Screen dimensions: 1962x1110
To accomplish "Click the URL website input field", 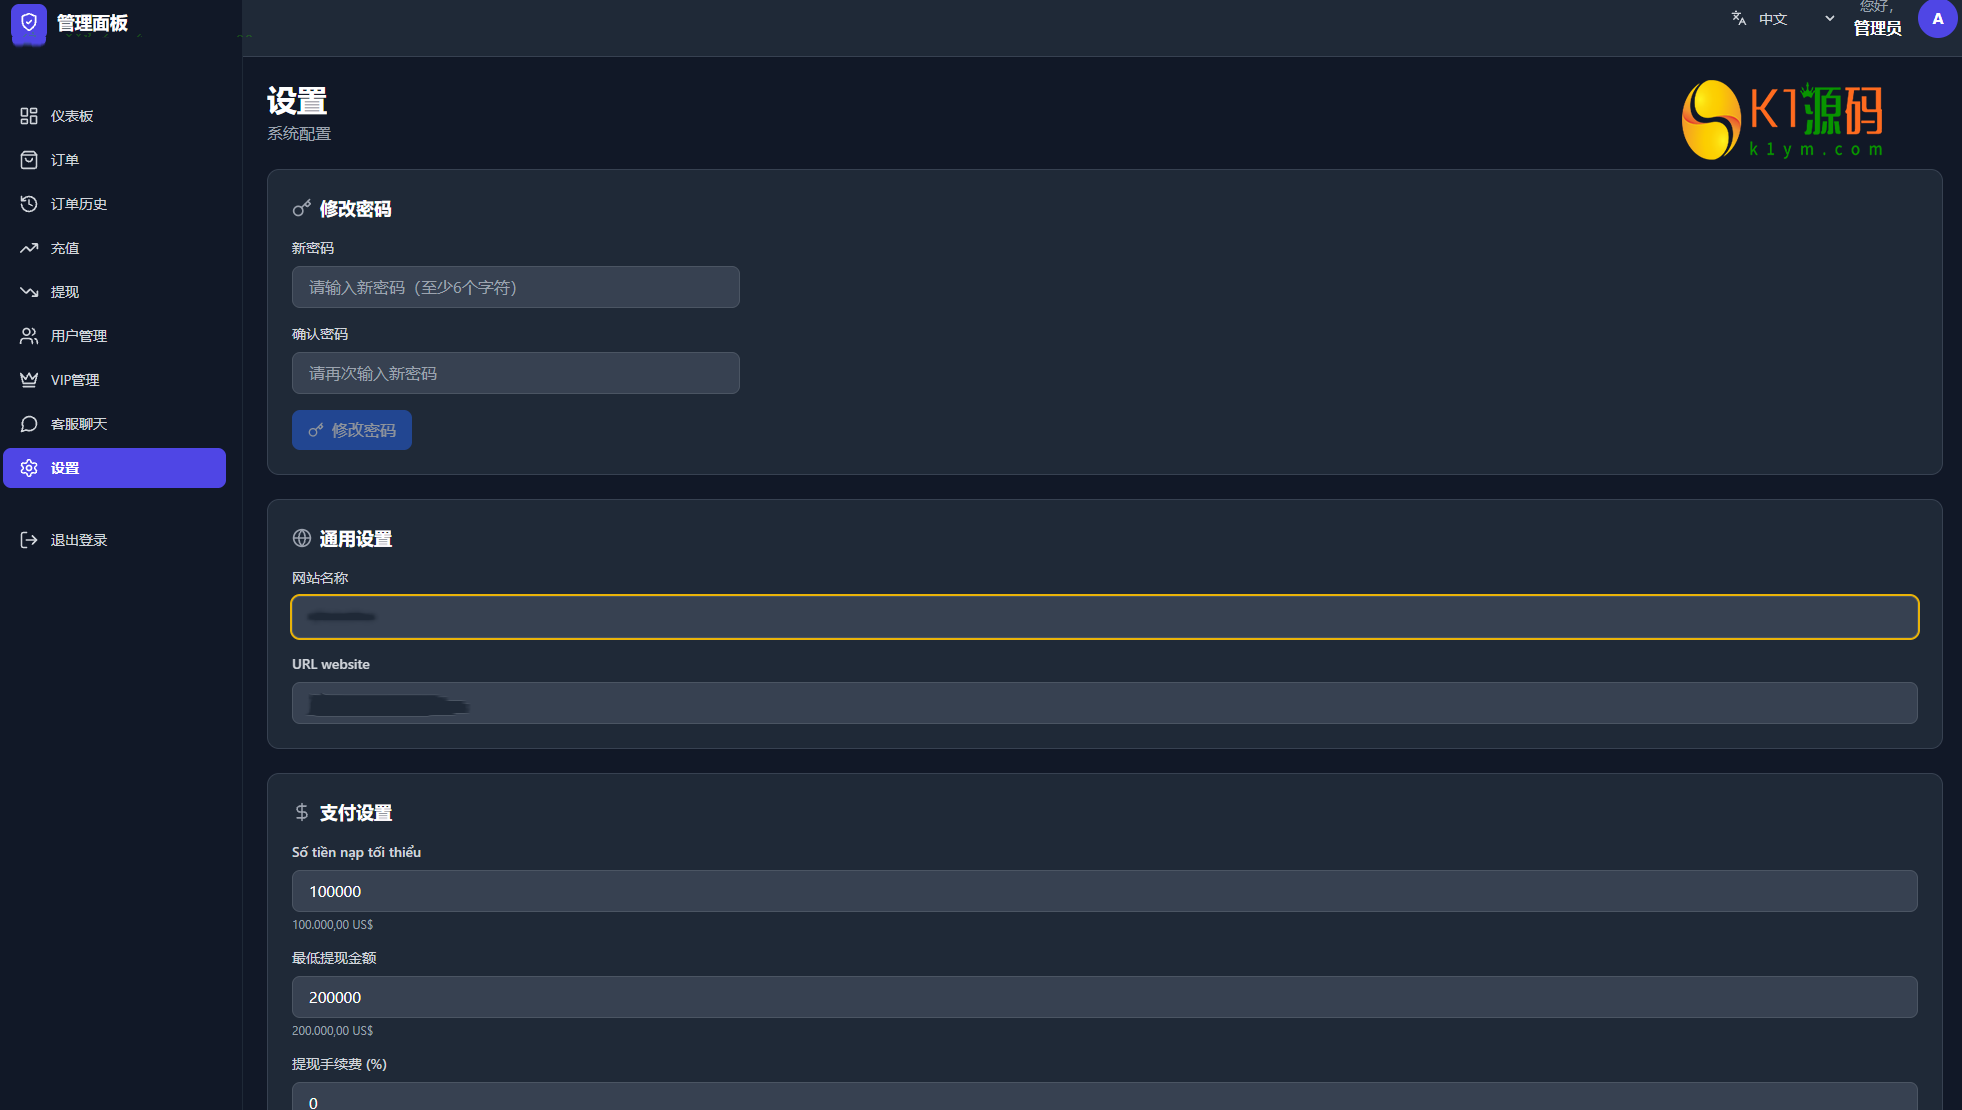I will [1105, 703].
